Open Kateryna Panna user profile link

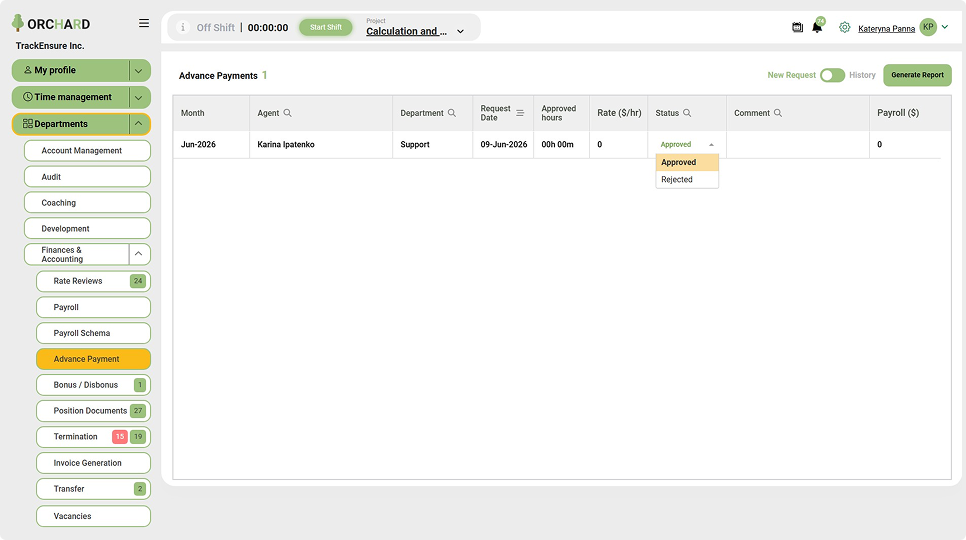tap(886, 28)
